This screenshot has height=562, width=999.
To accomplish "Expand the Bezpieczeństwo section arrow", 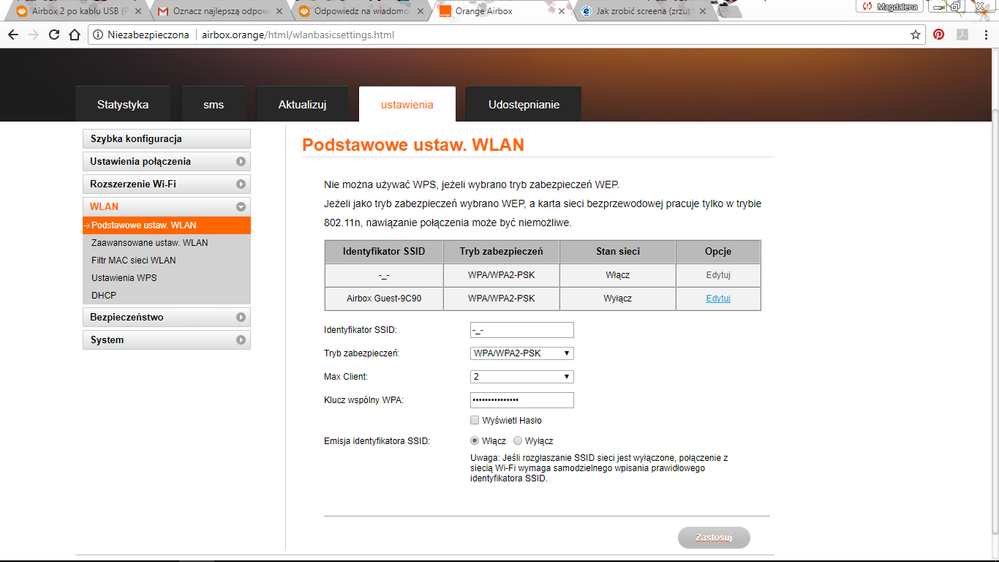I will 241,317.
